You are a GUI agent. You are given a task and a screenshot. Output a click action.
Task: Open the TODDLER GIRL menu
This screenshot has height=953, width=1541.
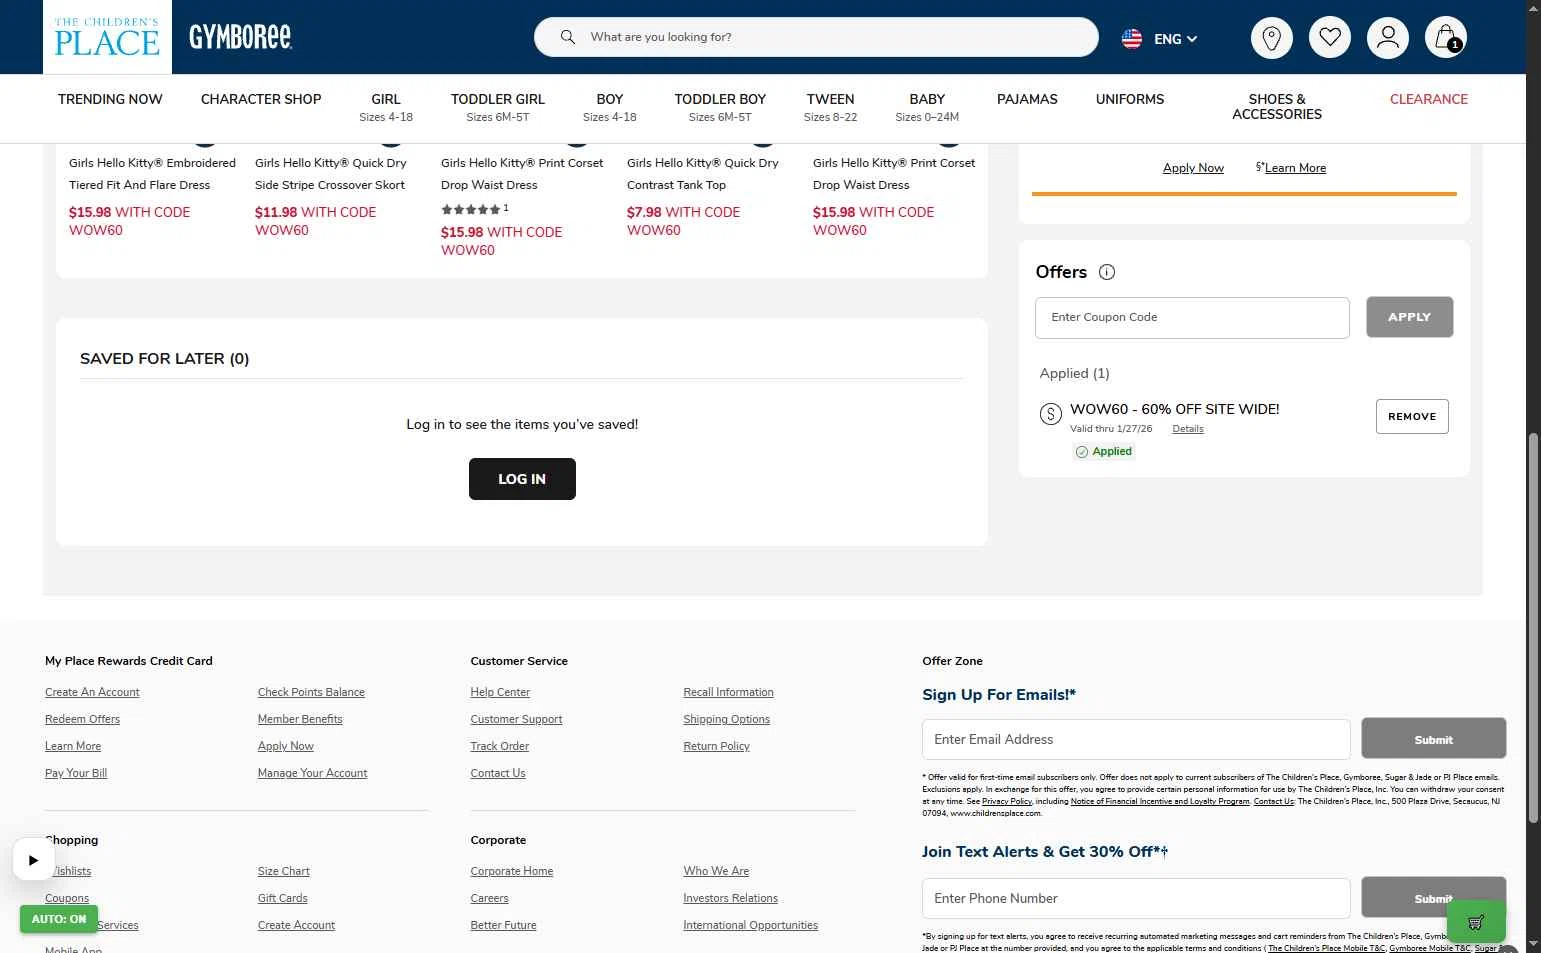coord(498,107)
